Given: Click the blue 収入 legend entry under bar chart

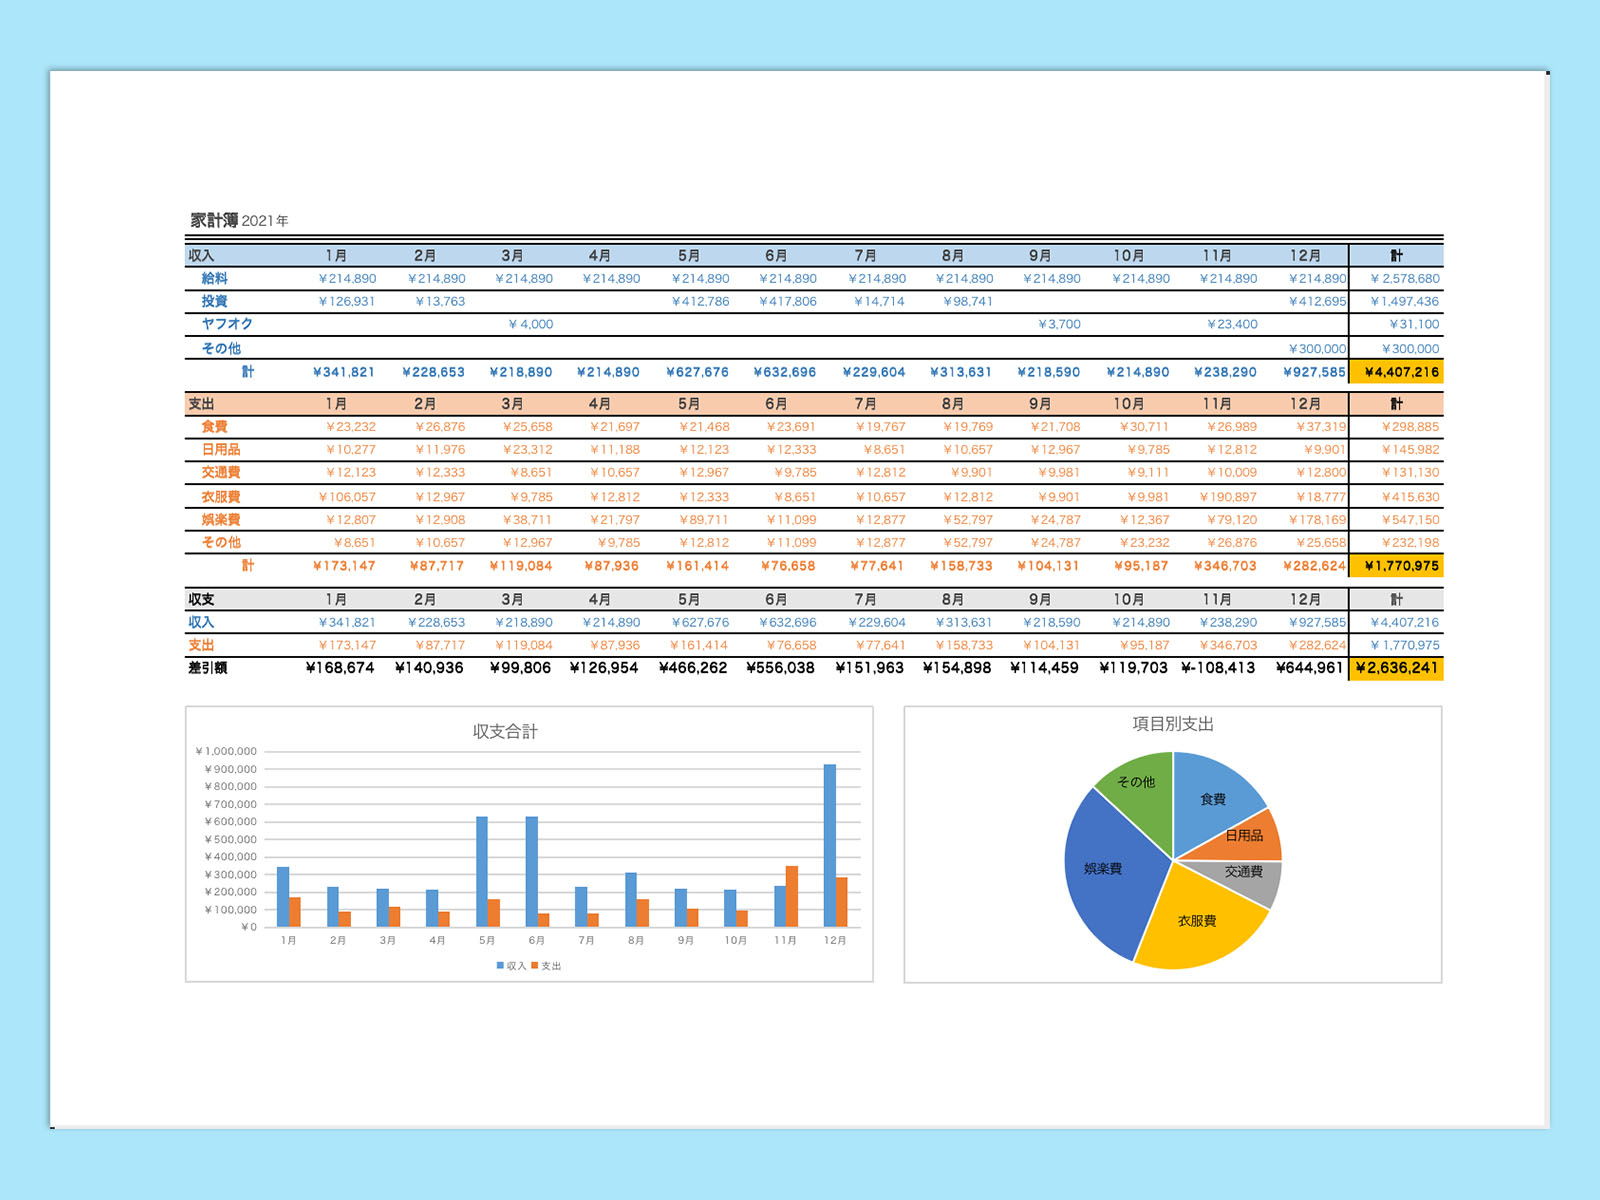Looking at the screenshot, I should point(511,966).
